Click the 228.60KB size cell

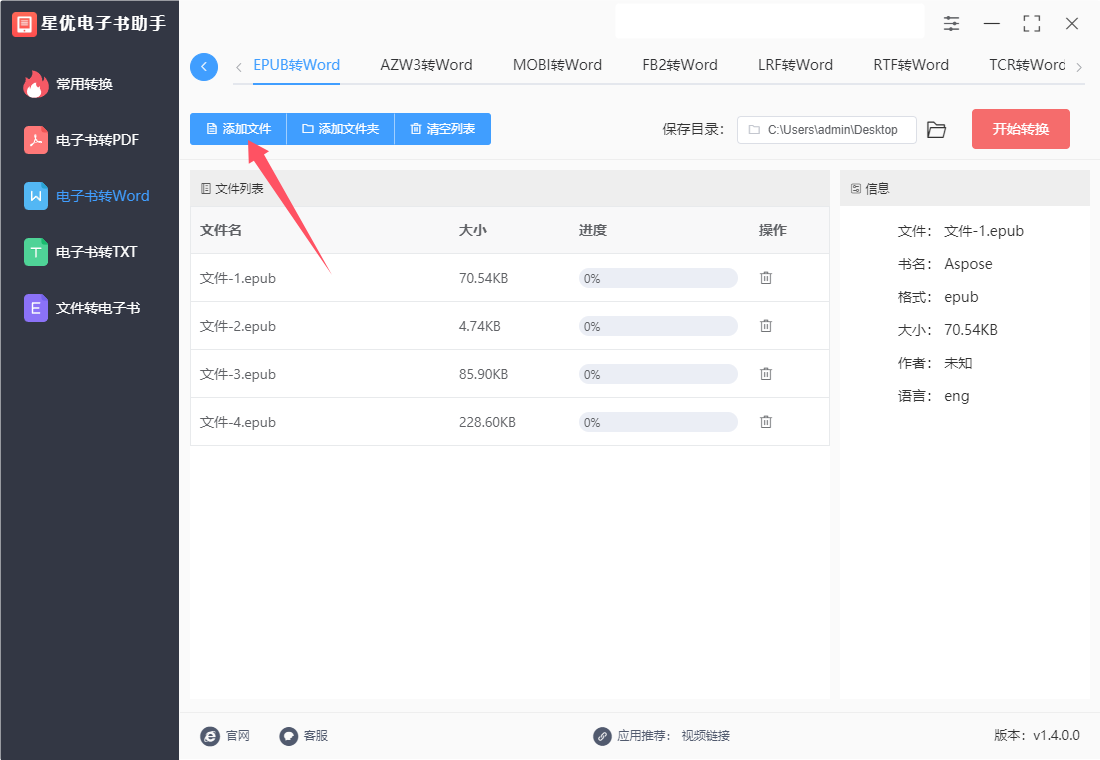pos(488,422)
